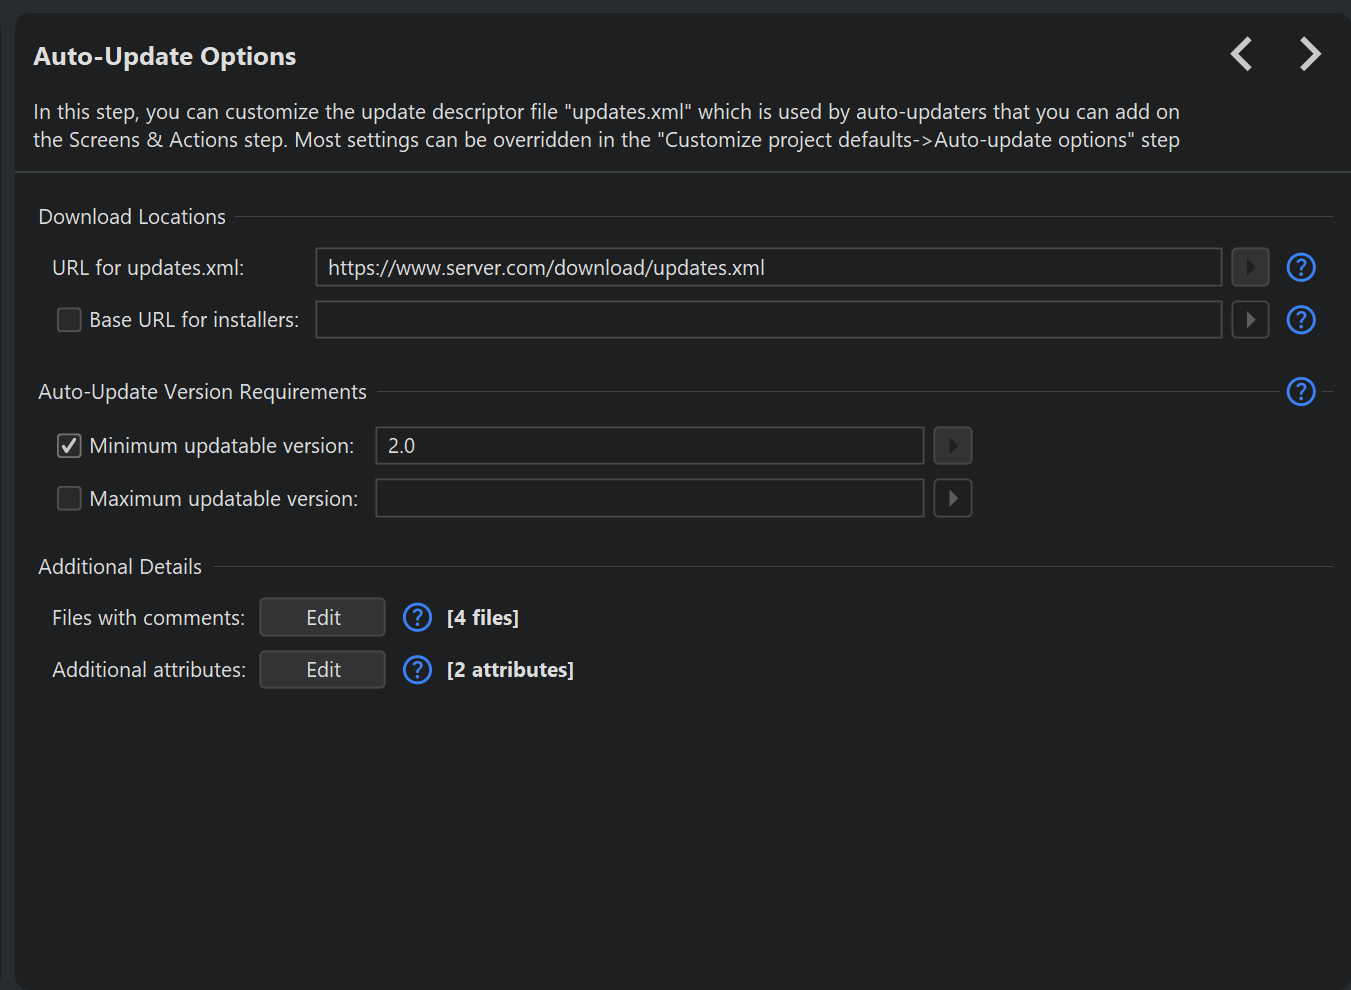Open variable arrow for Minimum updatable version
This screenshot has width=1351, height=990.
952,446
